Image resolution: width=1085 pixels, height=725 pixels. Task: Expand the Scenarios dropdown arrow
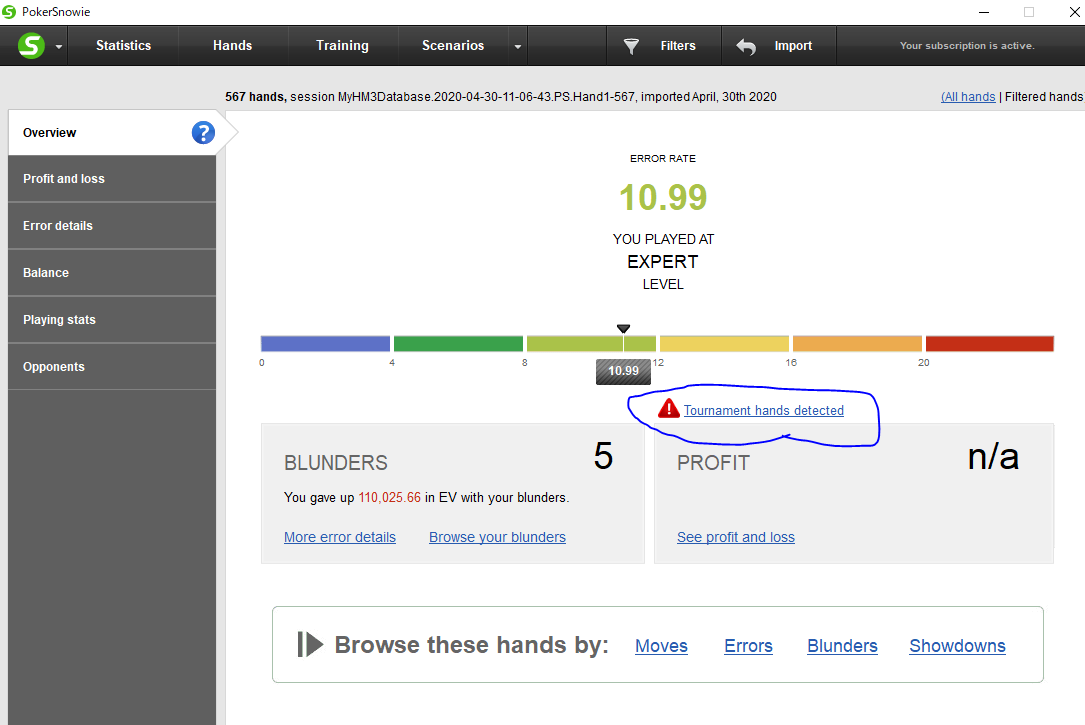[x=518, y=46]
